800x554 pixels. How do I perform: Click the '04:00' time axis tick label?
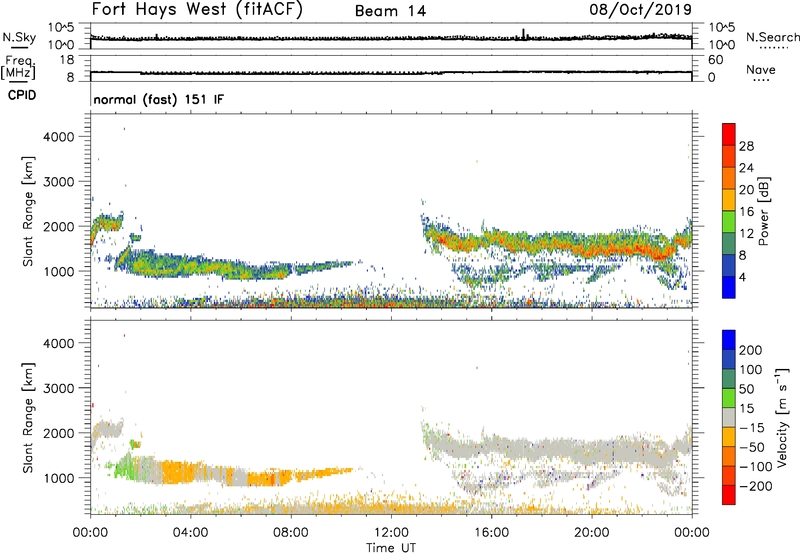pos(190,533)
